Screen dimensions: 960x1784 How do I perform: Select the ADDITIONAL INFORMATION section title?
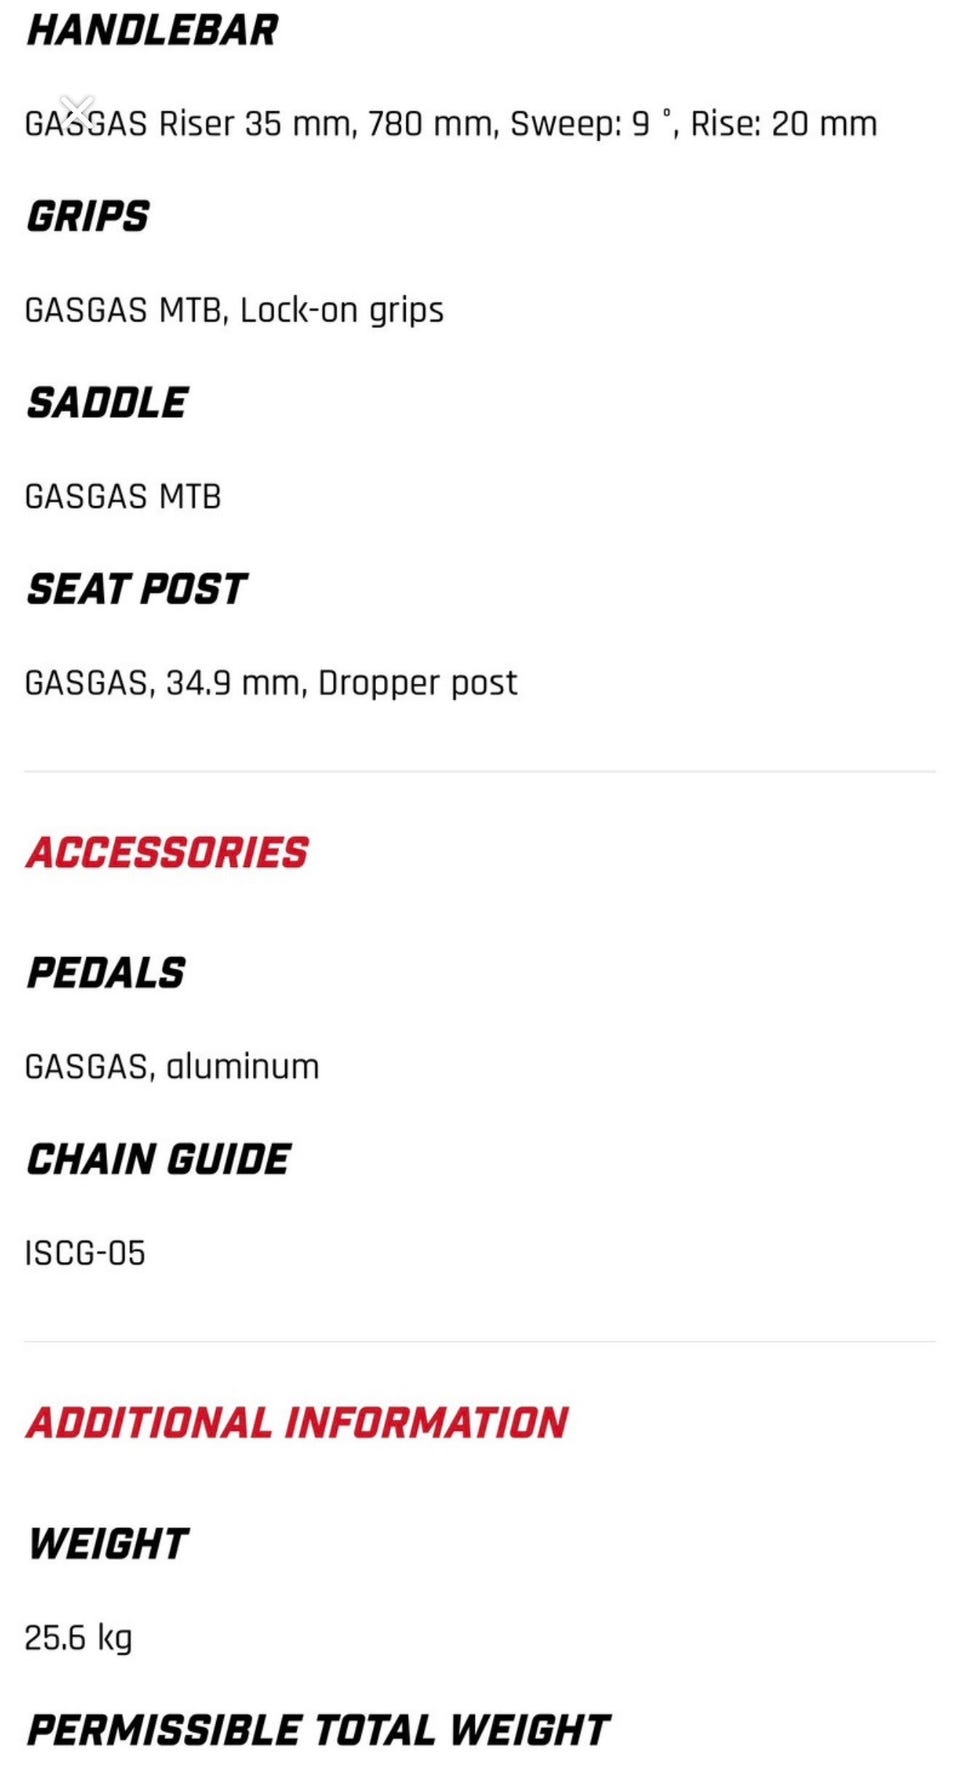(x=297, y=1423)
